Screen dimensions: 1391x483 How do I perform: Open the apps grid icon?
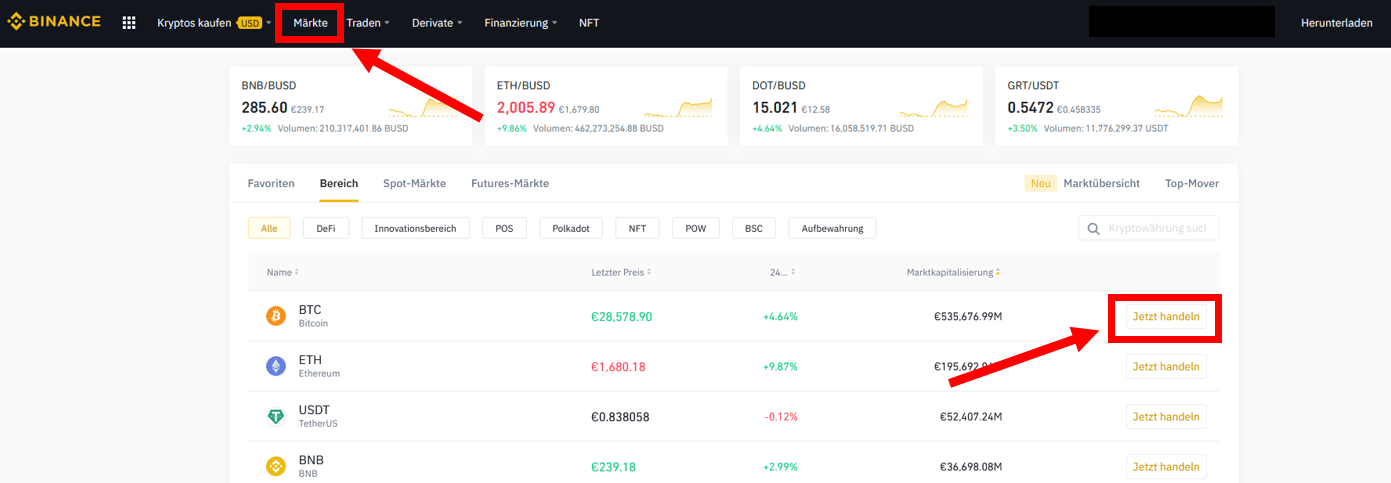pyautogui.click(x=129, y=22)
